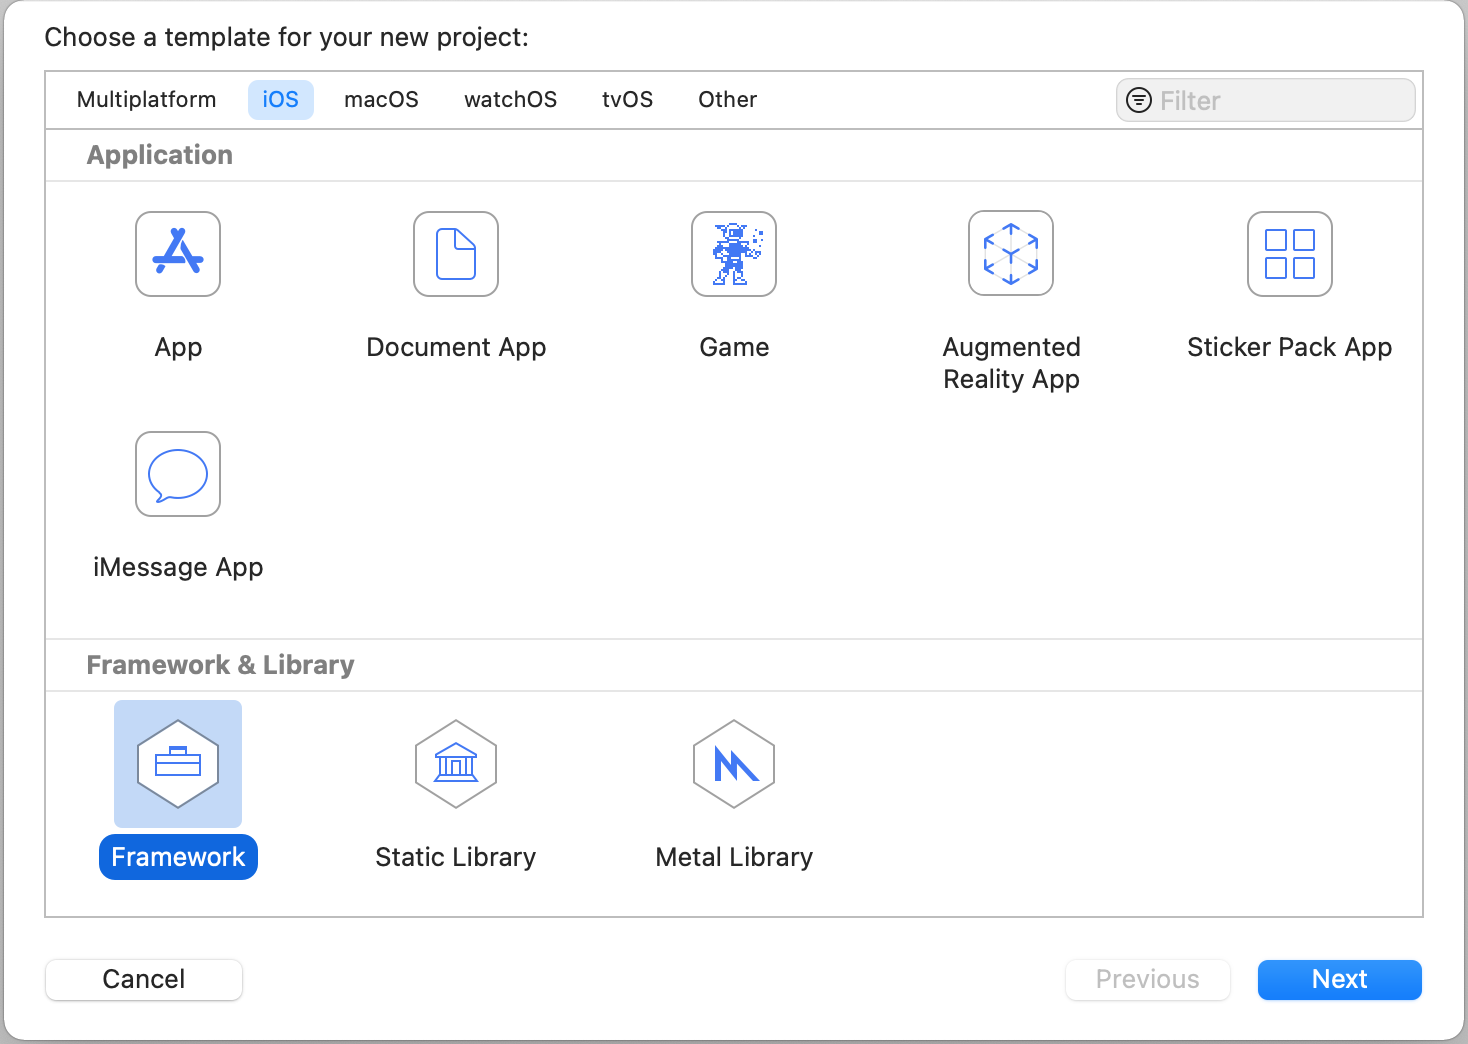Click the Cancel button

tap(144, 979)
